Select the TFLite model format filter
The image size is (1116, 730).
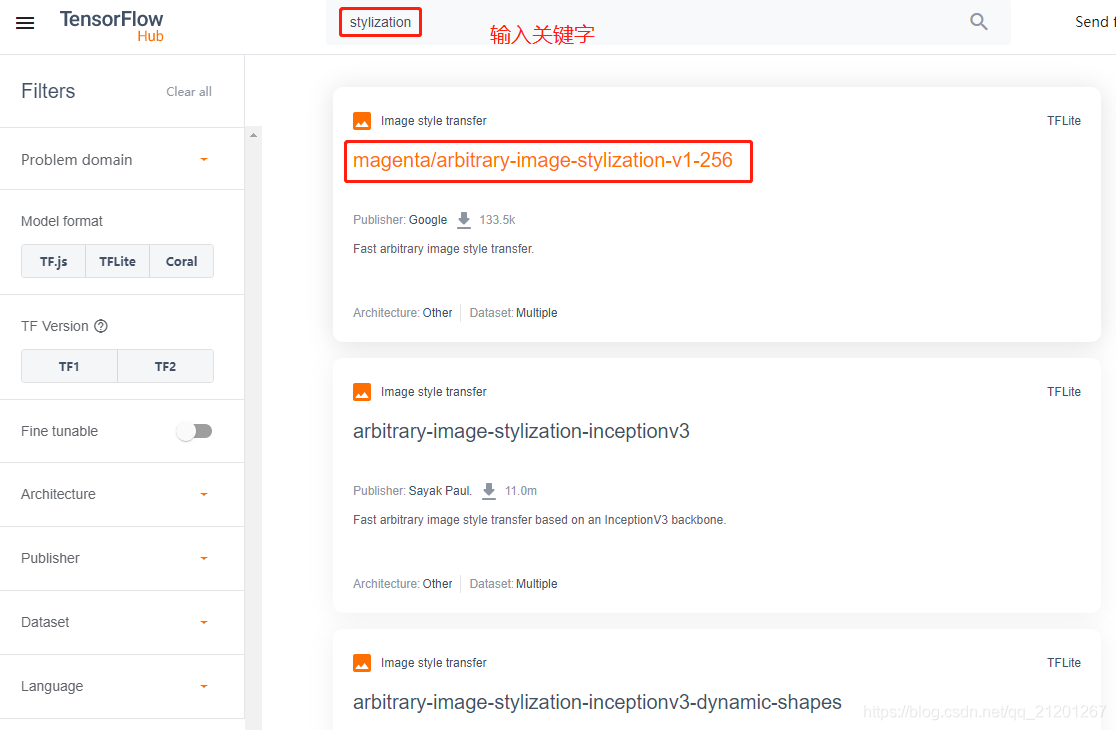[x=117, y=261]
